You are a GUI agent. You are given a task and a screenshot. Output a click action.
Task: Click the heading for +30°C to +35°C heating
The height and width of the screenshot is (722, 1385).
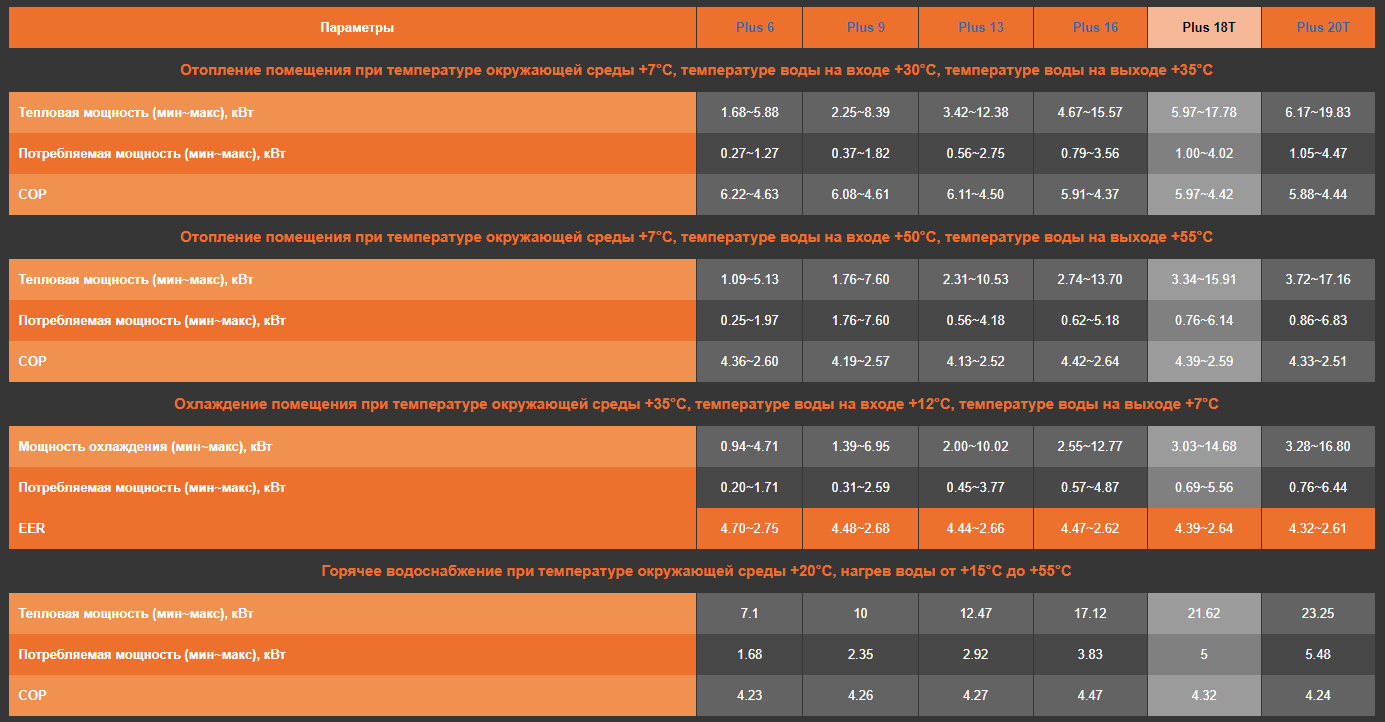(696, 70)
